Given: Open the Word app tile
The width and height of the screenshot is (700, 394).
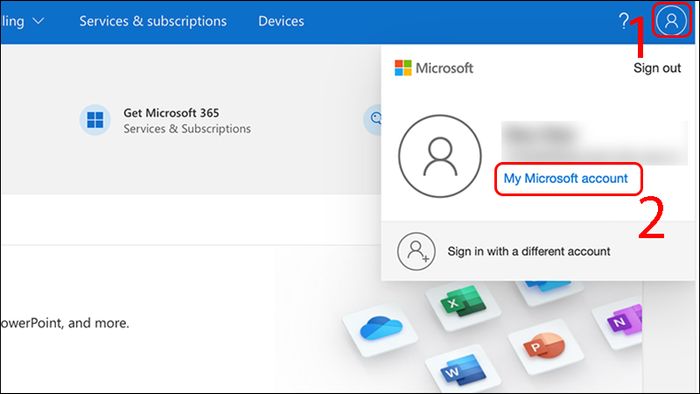Looking at the screenshot, I should 463,369.
